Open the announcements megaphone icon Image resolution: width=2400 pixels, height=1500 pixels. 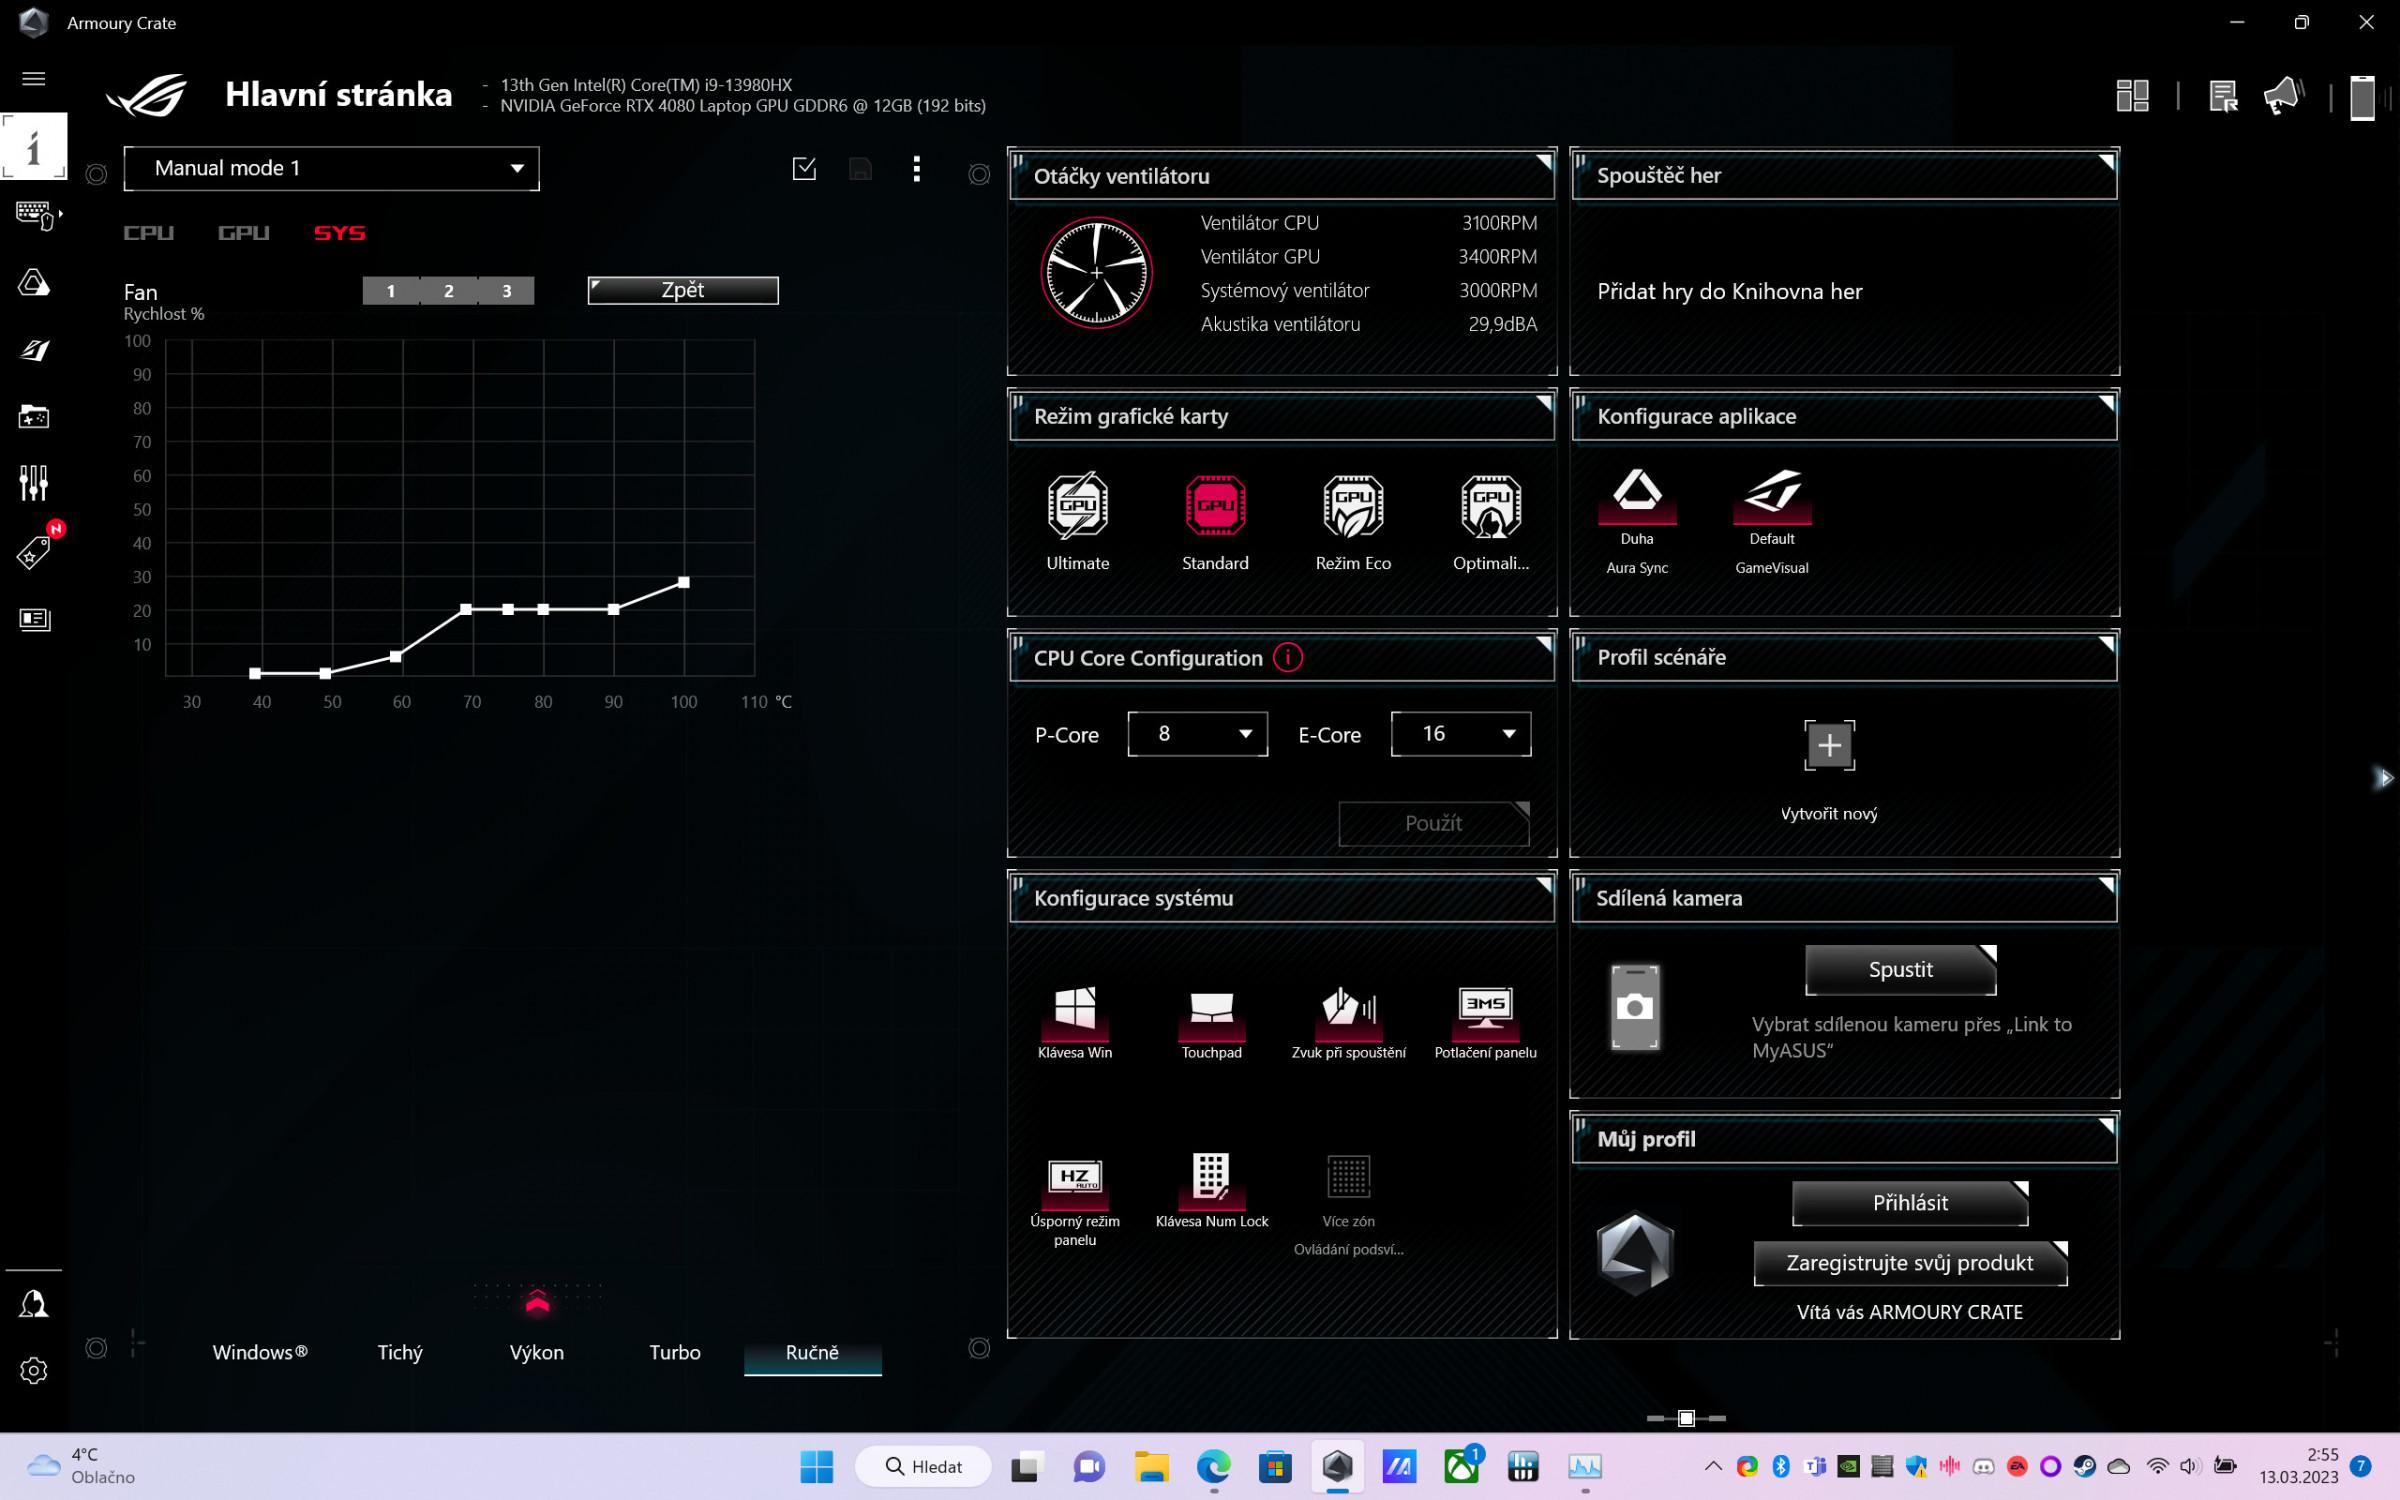tap(2283, 96)
